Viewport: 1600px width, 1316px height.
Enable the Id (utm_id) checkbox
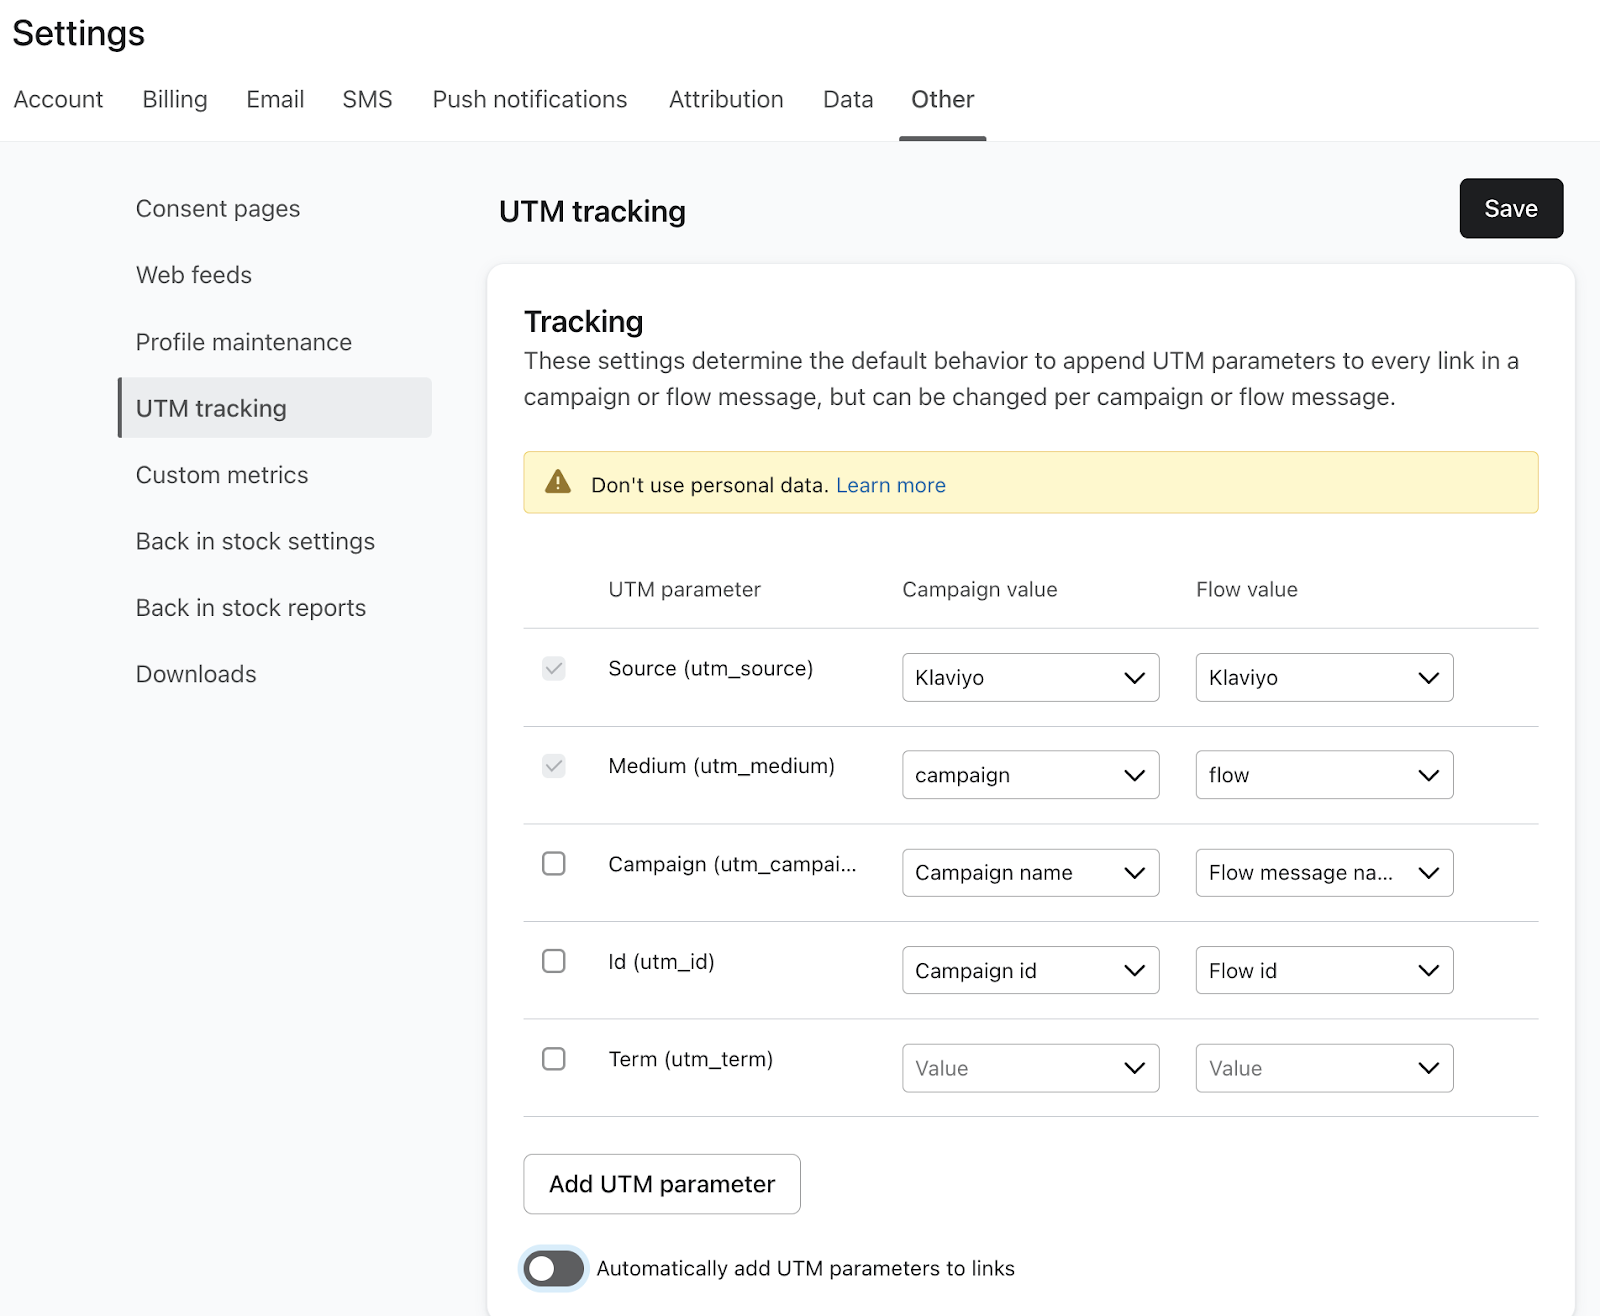553,961
